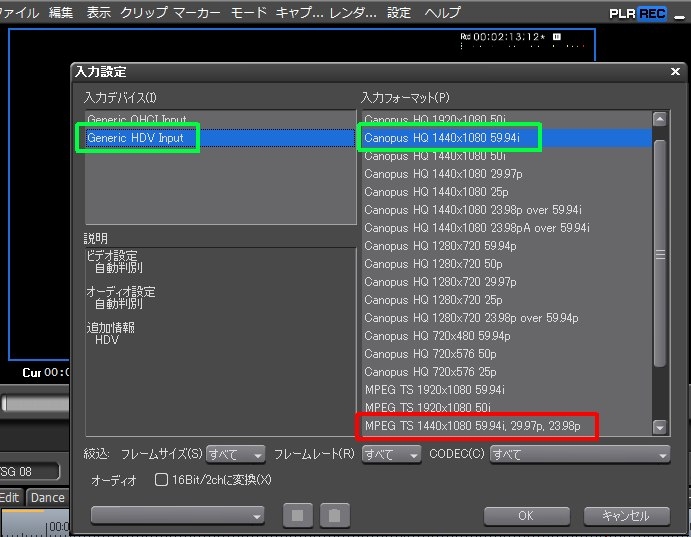The image size is (691, 537).
Task: Click format list scroll-up arrow
Action: [660, 119]
